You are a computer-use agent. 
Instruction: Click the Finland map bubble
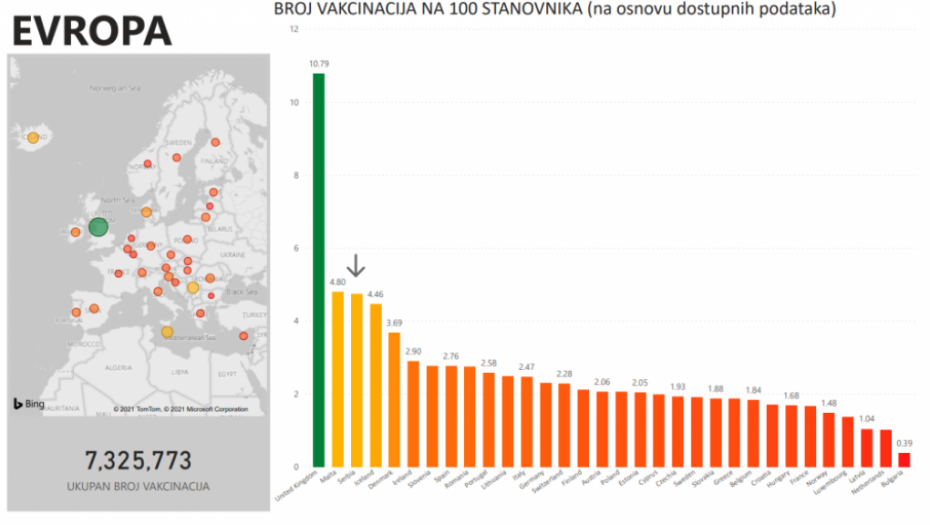(215, 143)
